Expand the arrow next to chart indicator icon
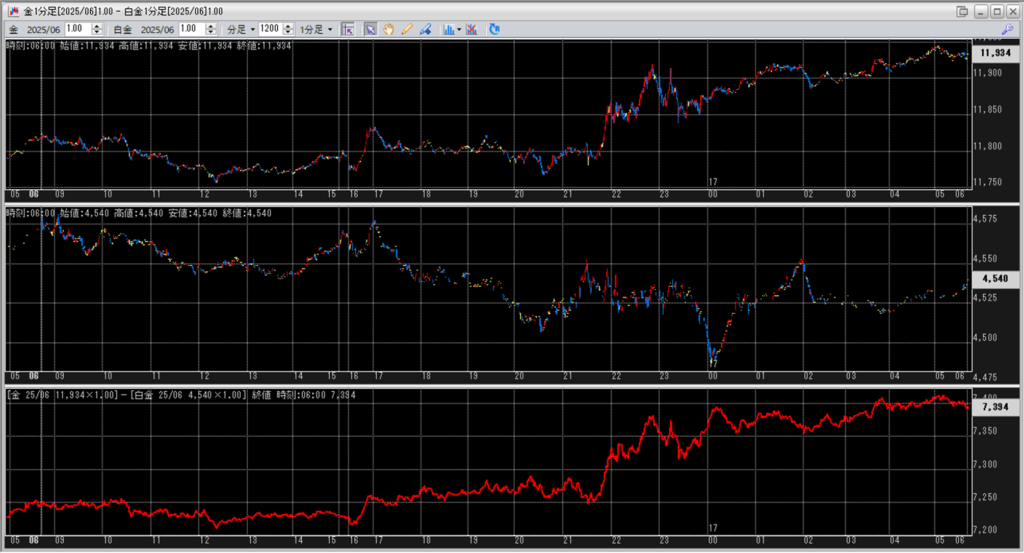The height and width of the screenshot is (553, 1024). pos(459,29)
